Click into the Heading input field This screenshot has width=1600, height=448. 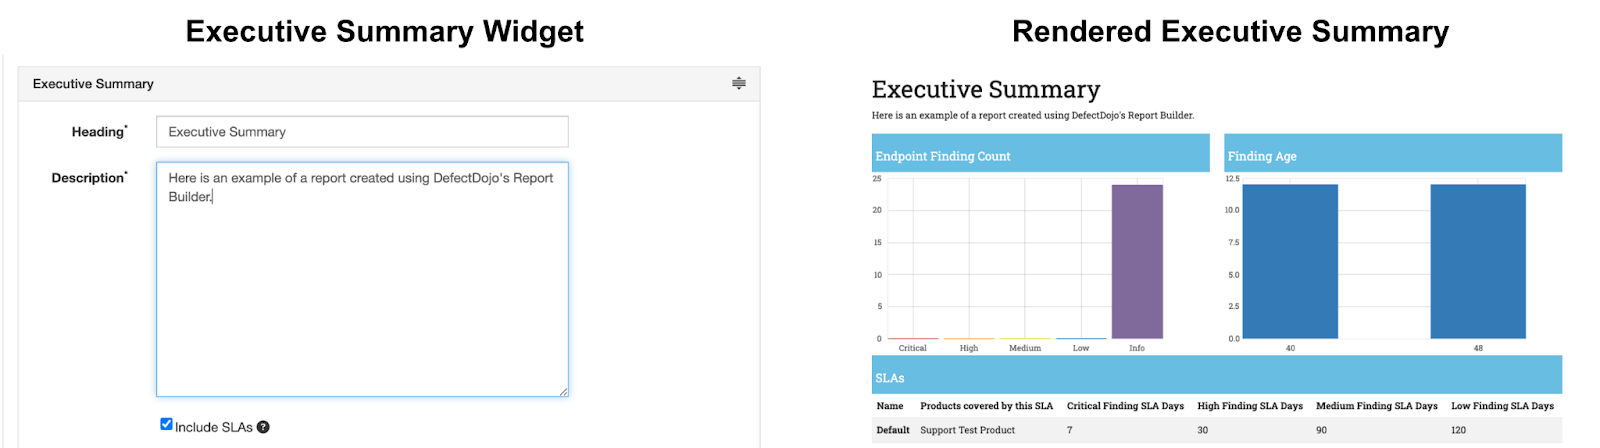point(362,132)
